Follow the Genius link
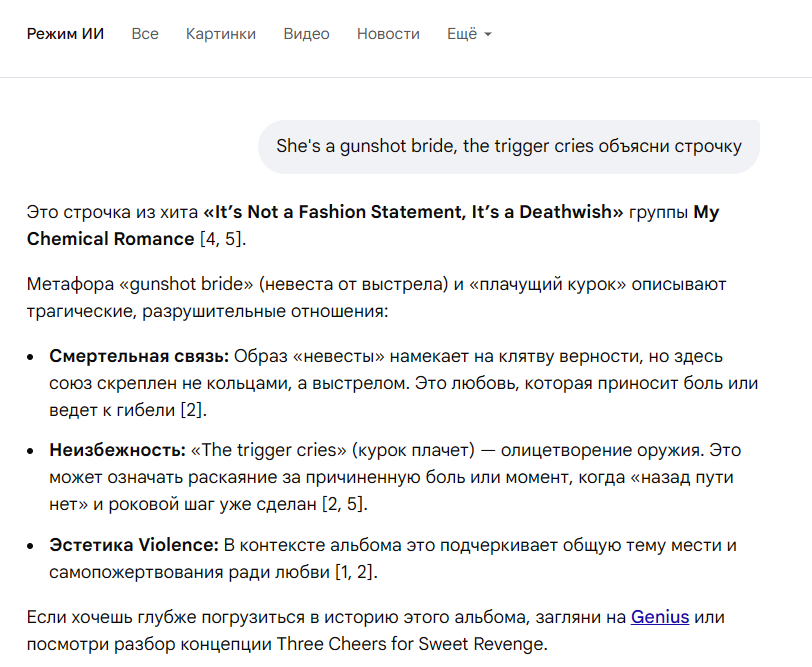The image size is (812, 667). pyautogui.click(x=660, y=617)
